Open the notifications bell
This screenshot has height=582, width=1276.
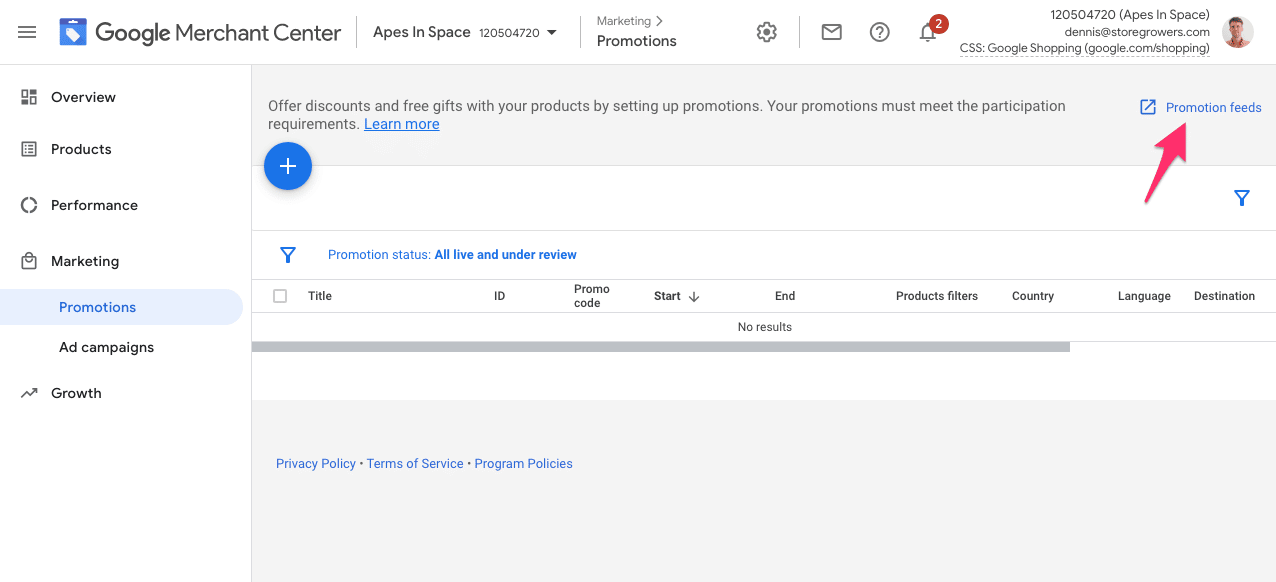(x=928, y=33)
